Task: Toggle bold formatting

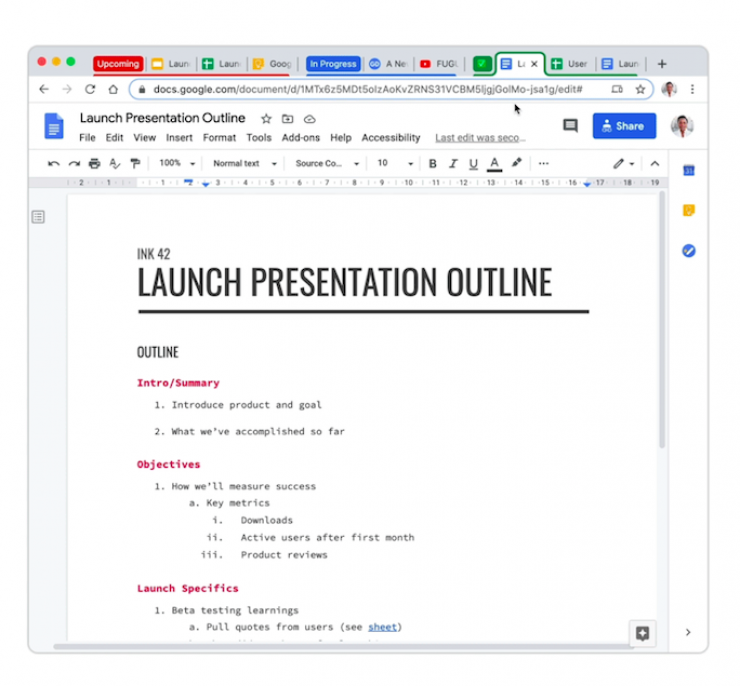Action: (433, 163)
